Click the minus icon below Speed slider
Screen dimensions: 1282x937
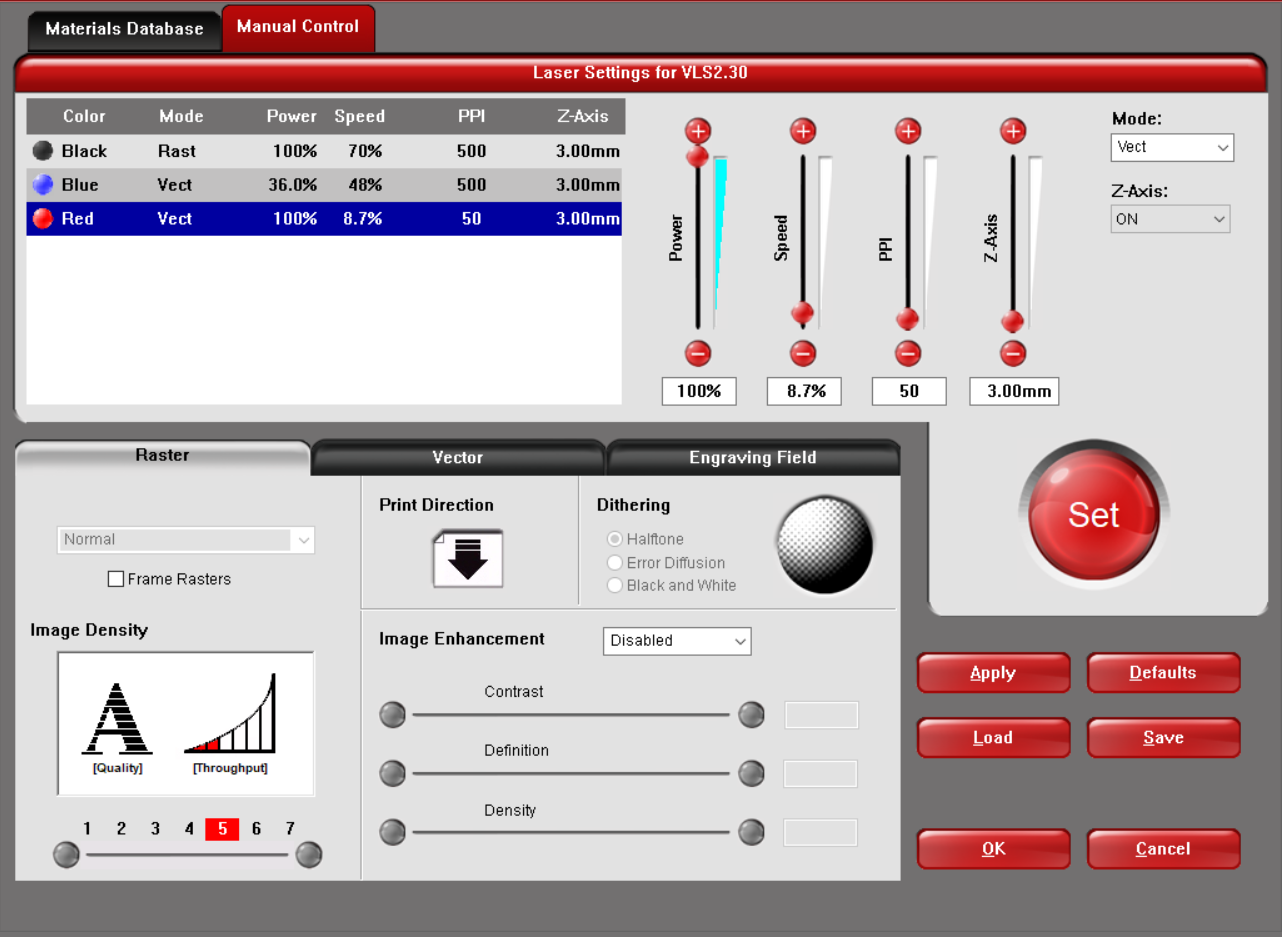(x=803, y=353)
